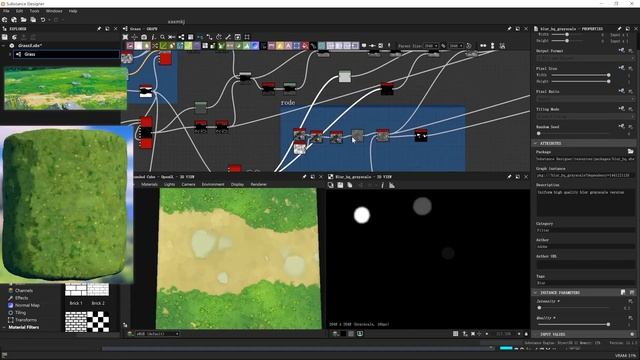This screenshot has height=360, width=640.
Task: Collapse the GrassLsds package in Explorer
Action: coord(4,46)
